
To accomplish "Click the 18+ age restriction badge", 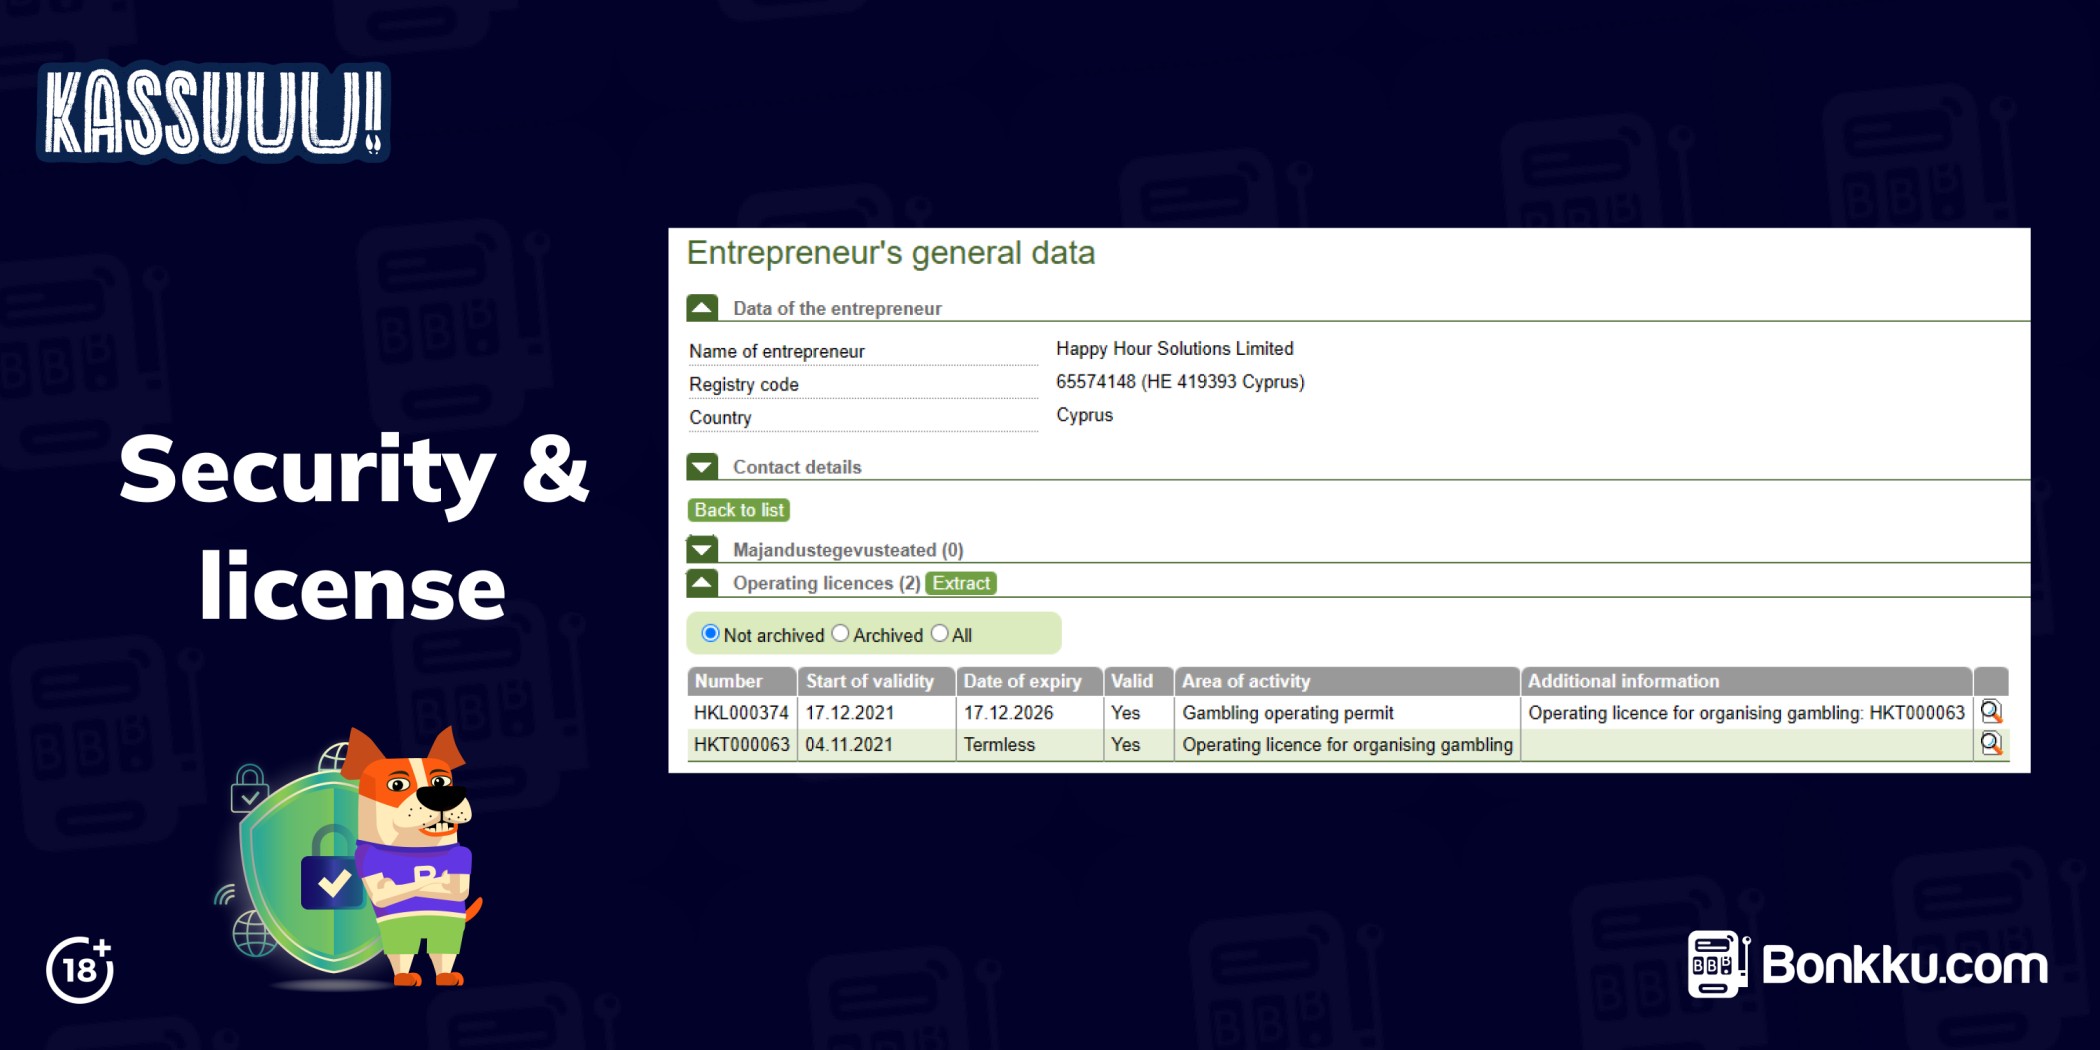I will tap(80, 969).
